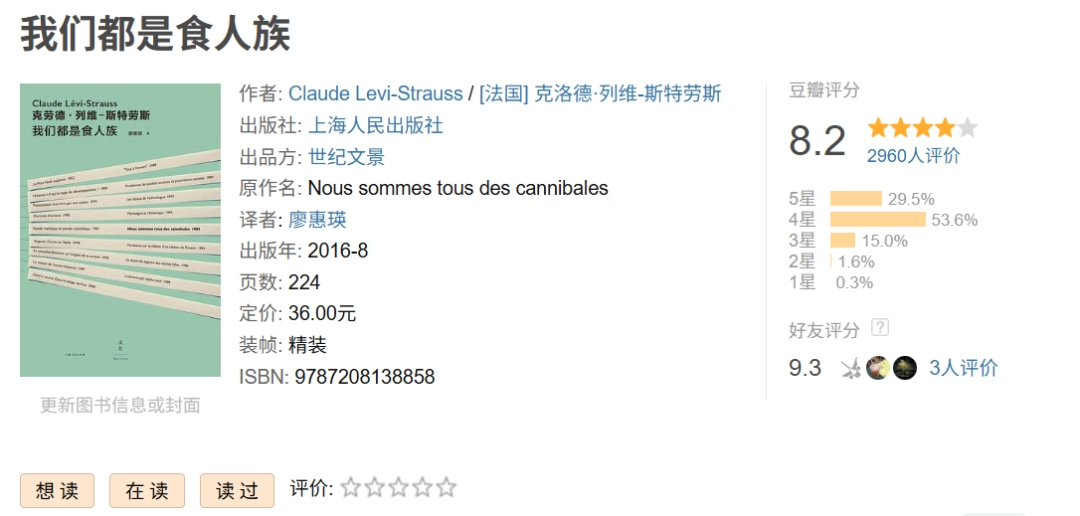Click the green book cover thumbnail
This screenshot has width=1080, height=516.
coord(120,230)
